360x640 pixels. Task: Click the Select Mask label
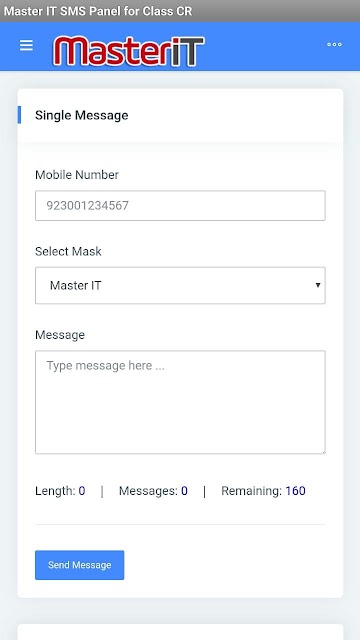(x=68, y=251)
